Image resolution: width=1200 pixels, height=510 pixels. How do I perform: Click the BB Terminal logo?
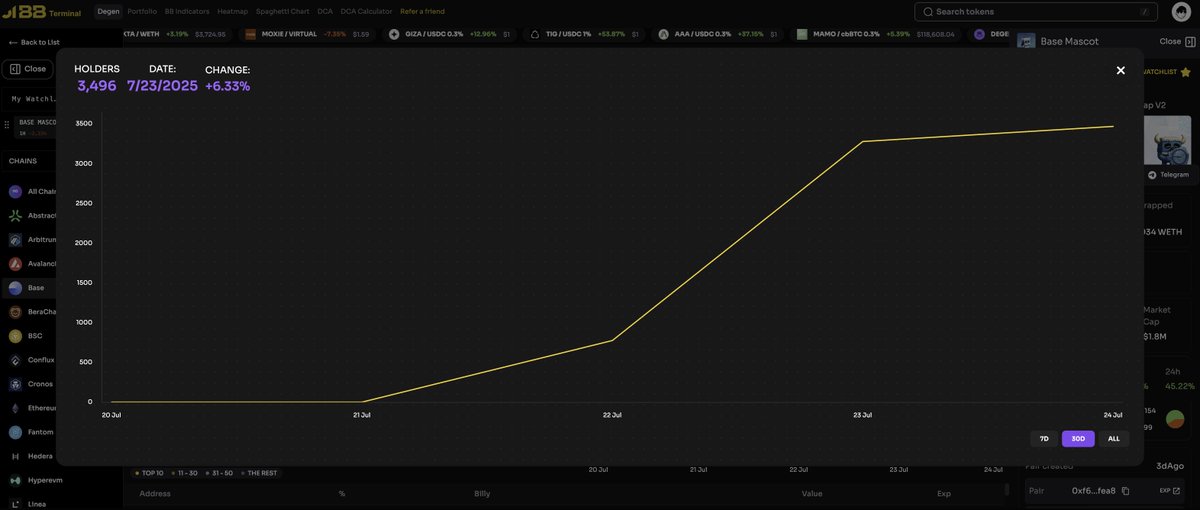[42, 11]
